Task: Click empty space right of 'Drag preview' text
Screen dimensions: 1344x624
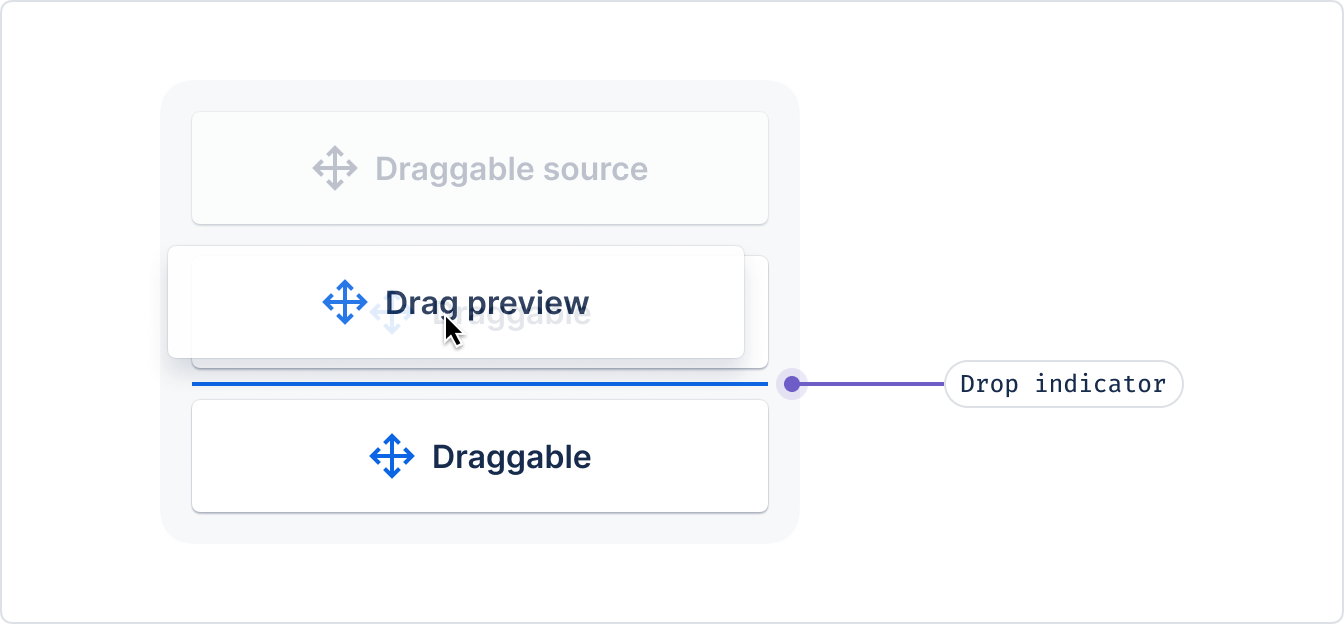Action: [665, 302]
